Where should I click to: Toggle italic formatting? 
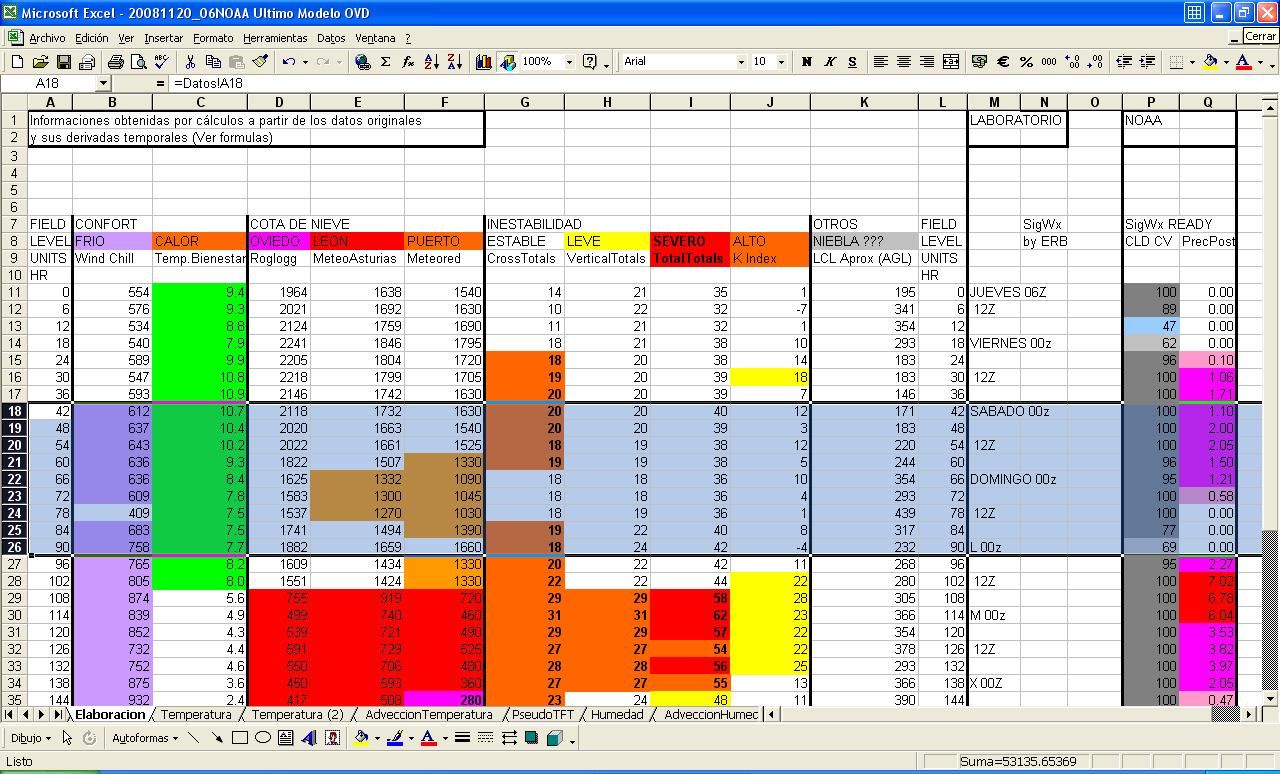829,61
